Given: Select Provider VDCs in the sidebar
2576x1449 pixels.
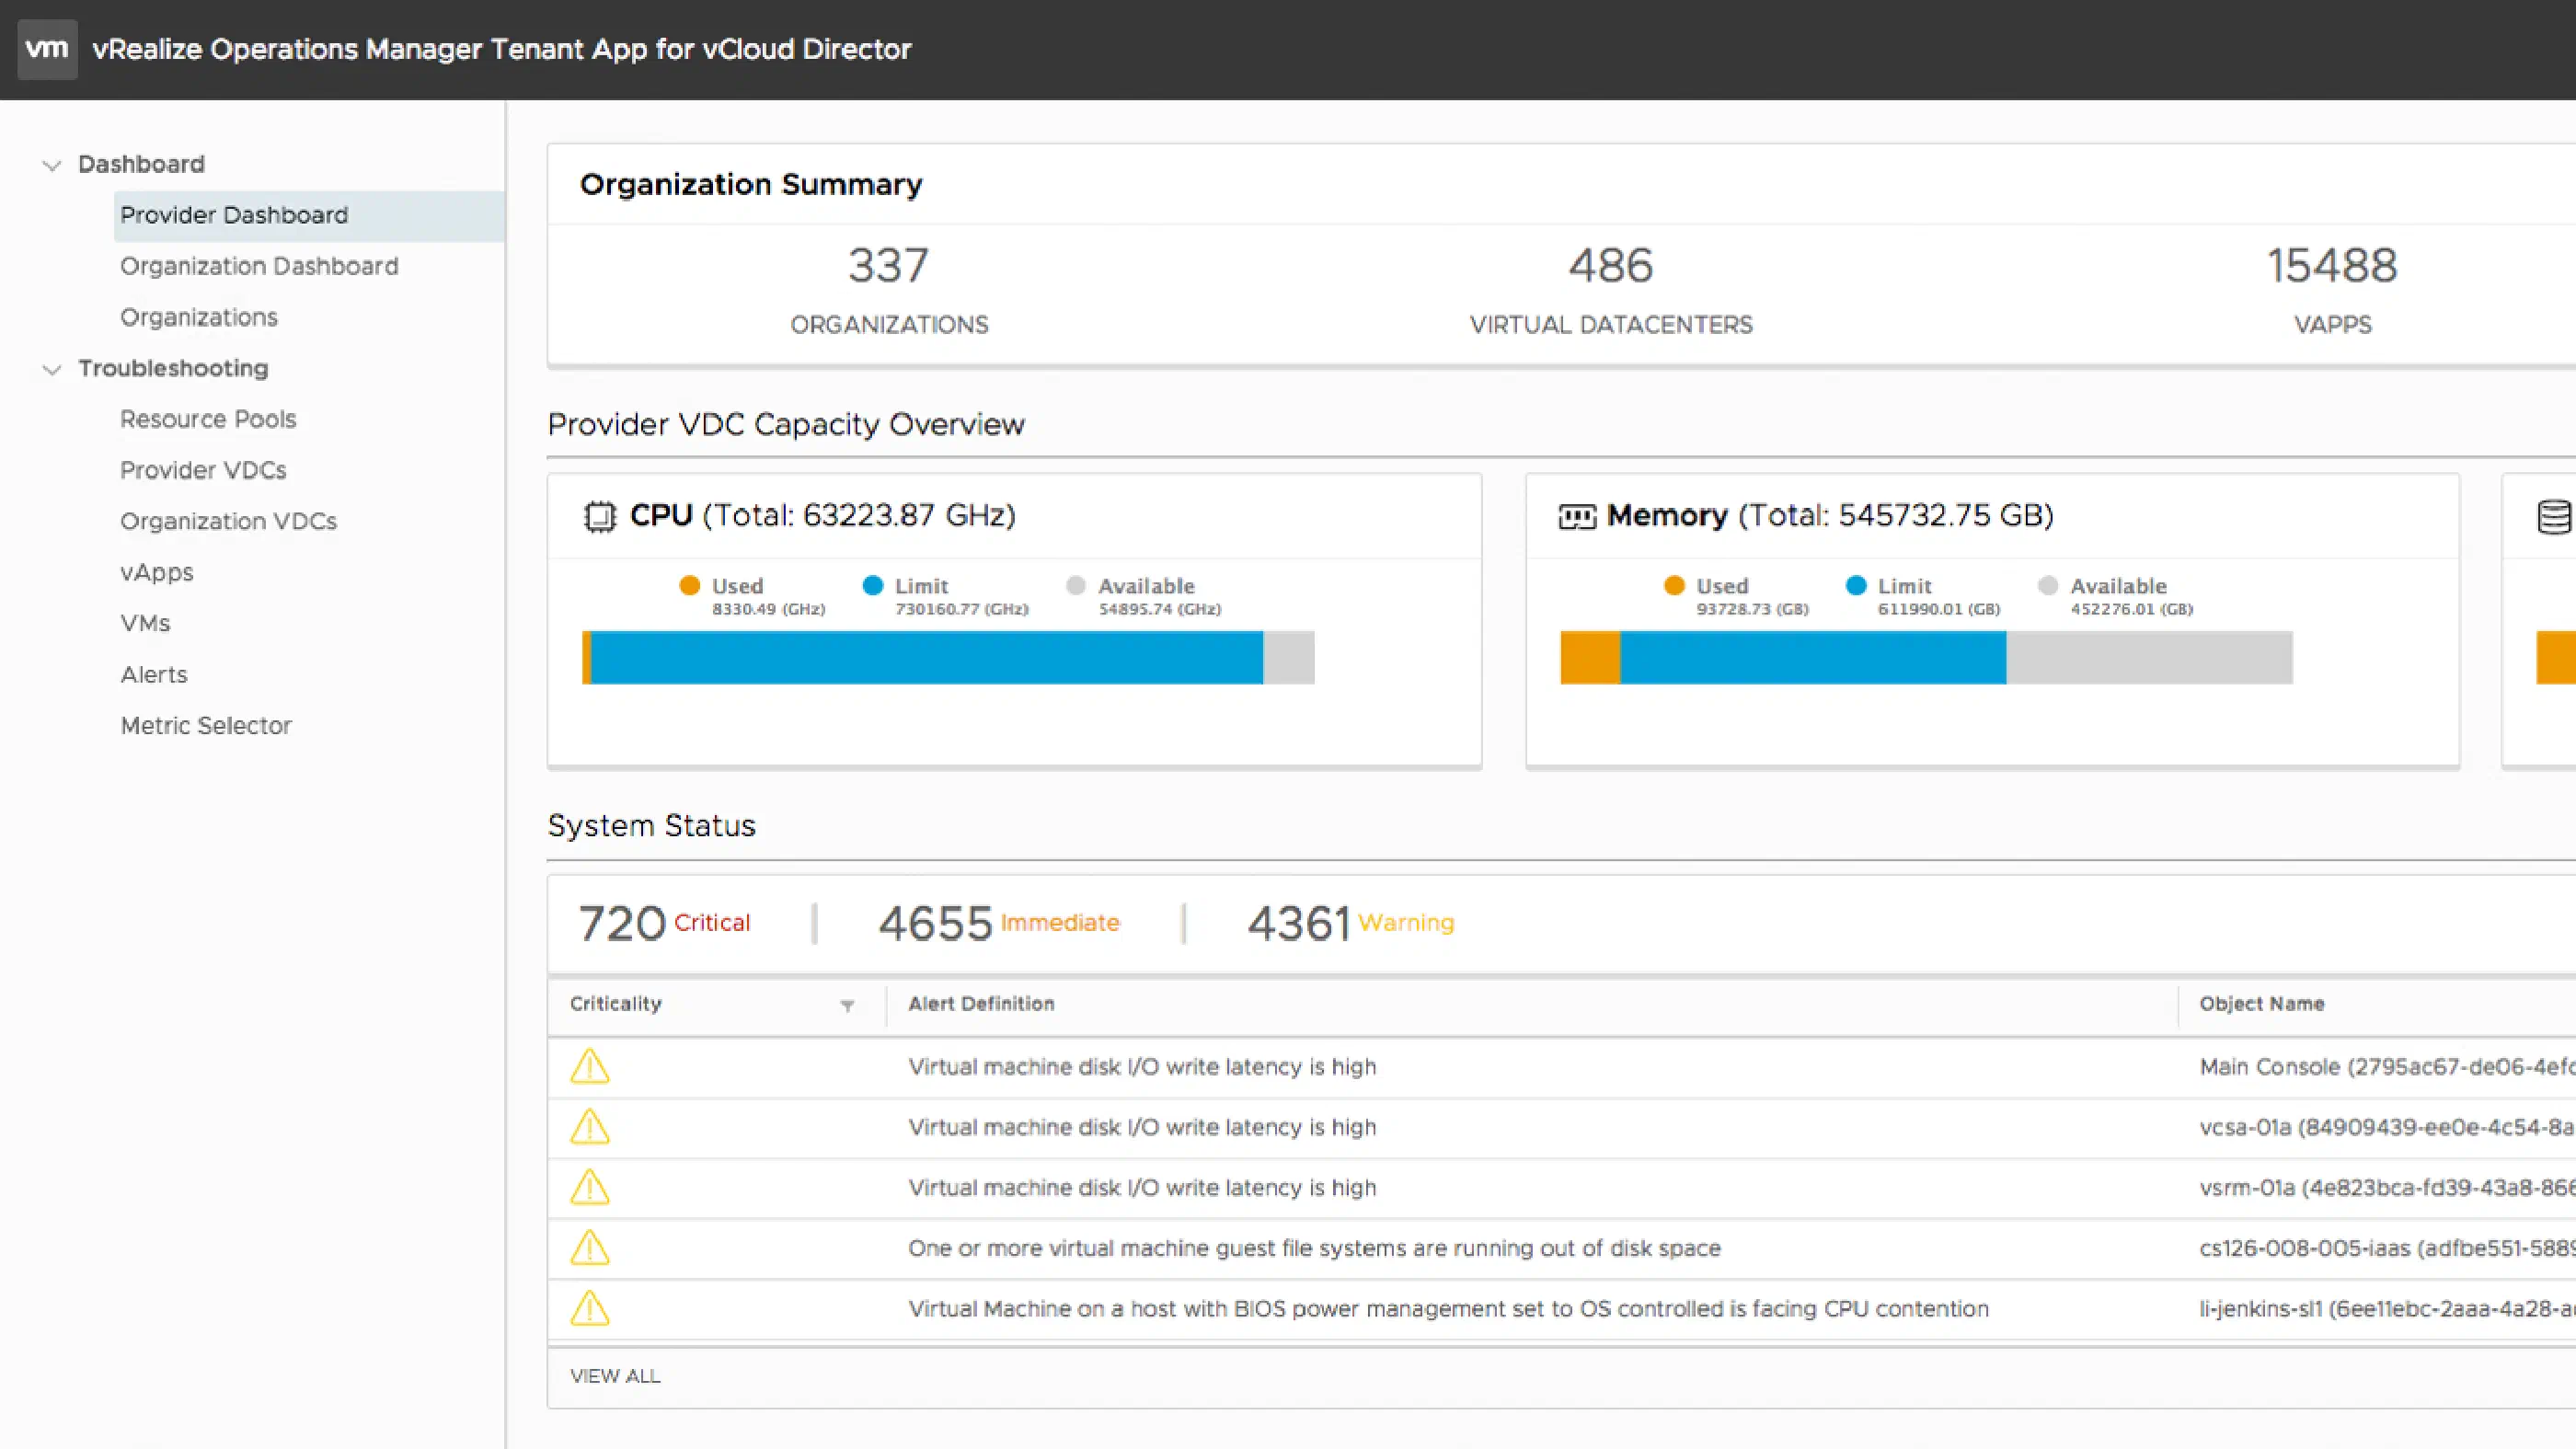Looking at the screenshot, I should pos(204,470).
